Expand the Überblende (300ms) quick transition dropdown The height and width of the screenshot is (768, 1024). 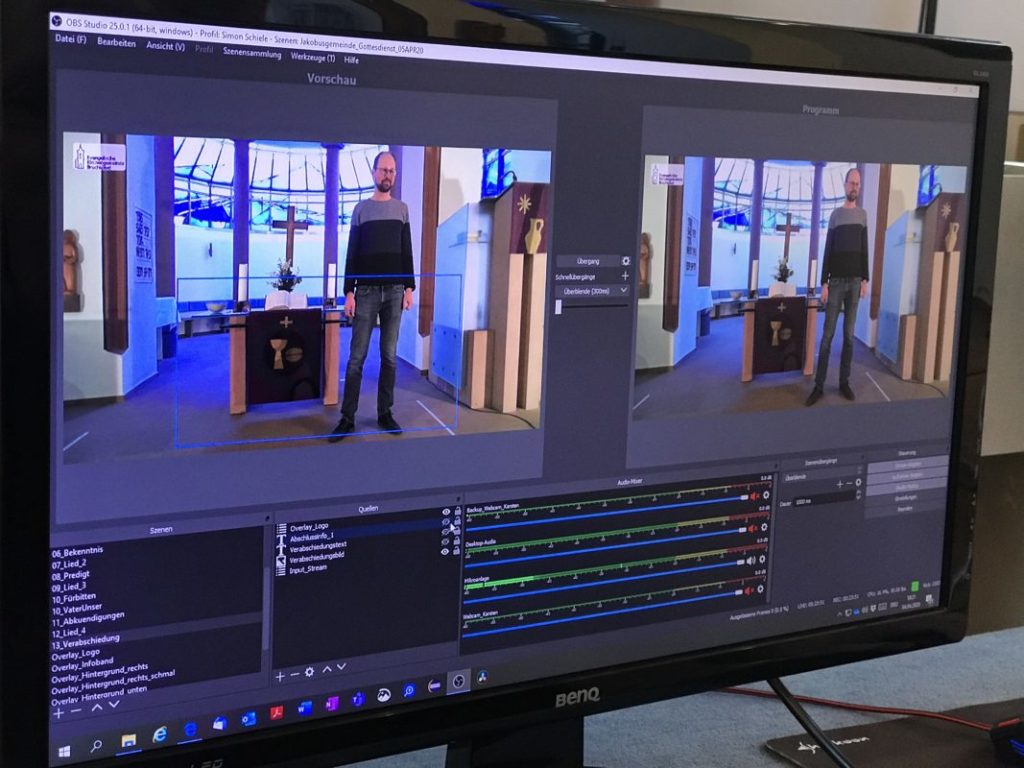592,291
